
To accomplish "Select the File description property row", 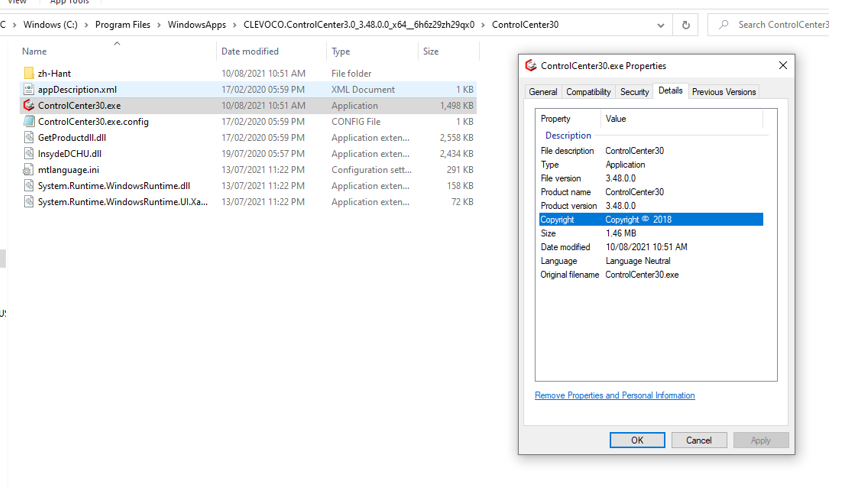I will [x=651, y=151].
